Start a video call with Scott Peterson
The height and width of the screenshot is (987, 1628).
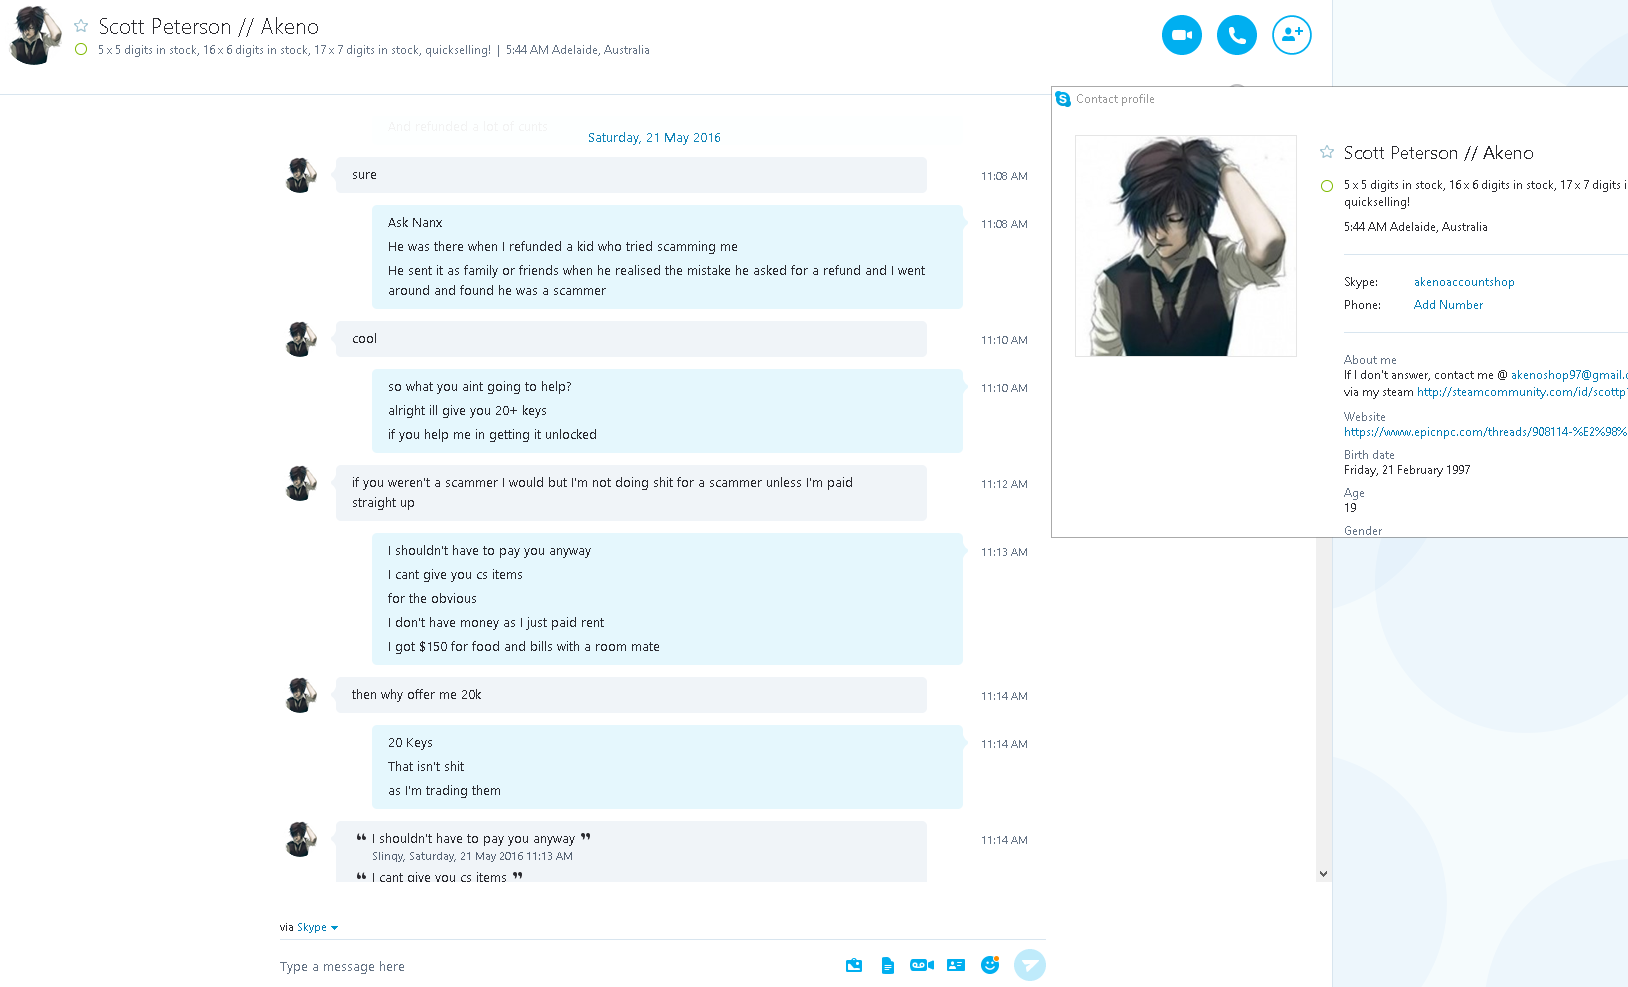[x=1181, y=35]
